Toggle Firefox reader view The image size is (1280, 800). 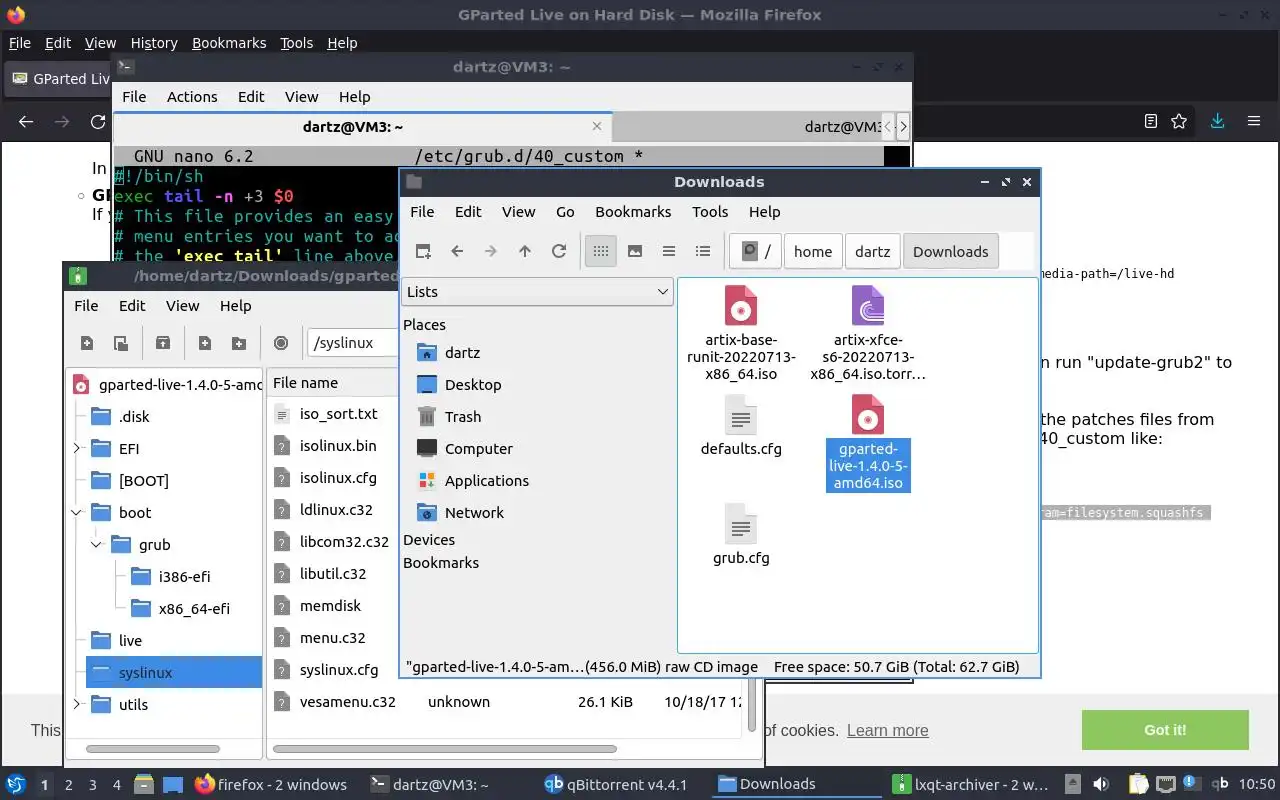point(1151,121)
